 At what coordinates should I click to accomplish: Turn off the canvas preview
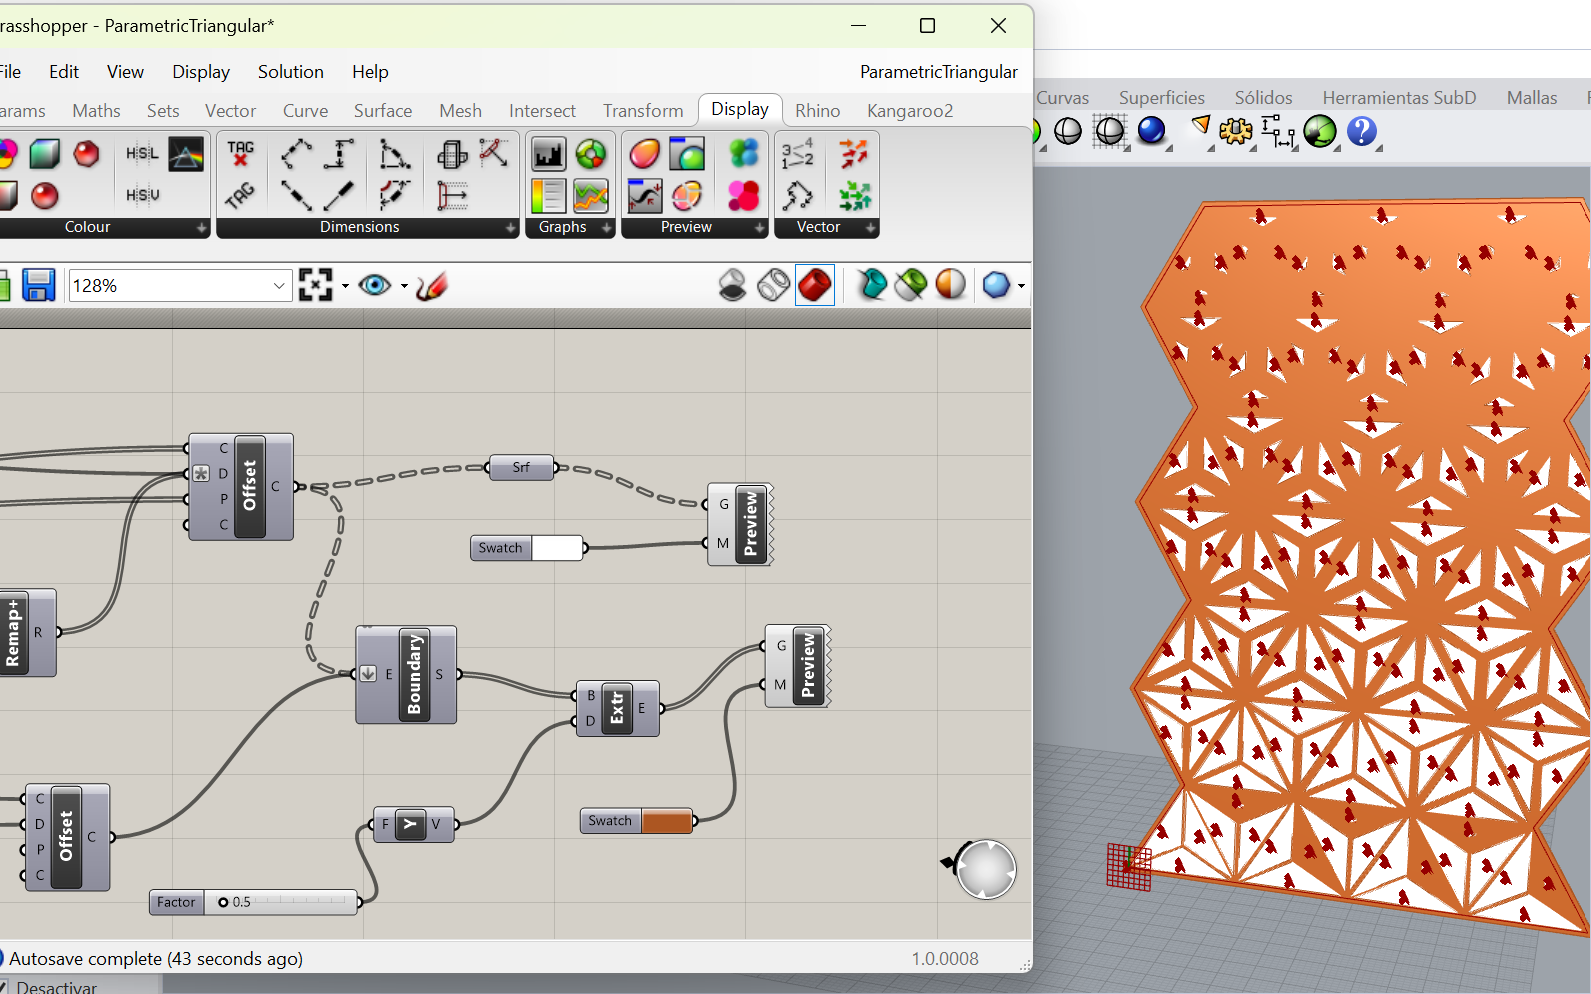click(x=732, y=286)
